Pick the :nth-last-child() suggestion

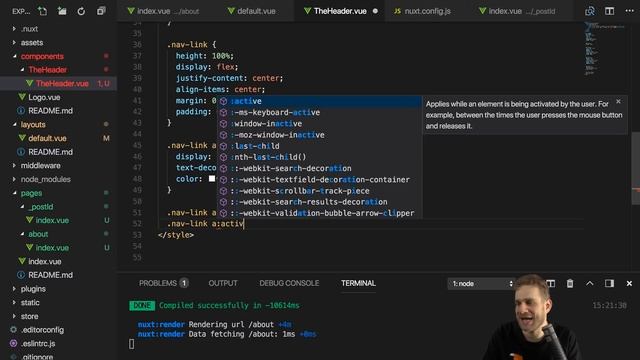tap(319, 157)
